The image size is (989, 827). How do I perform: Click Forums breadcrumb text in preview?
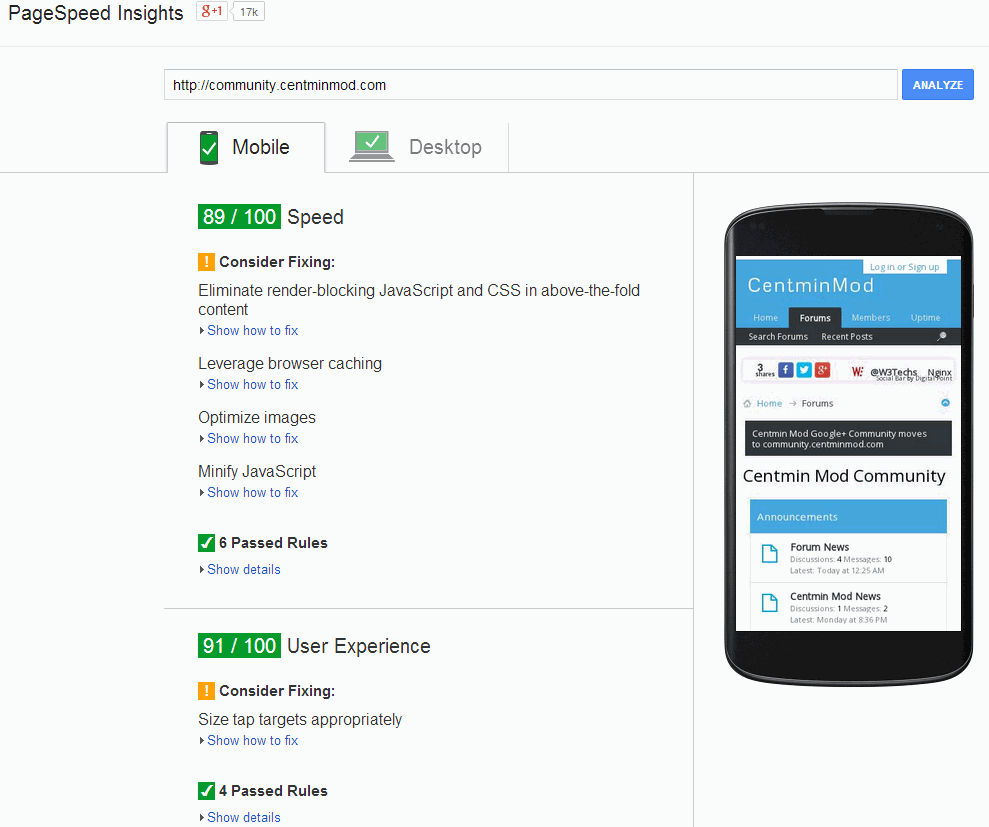pyautogui.click(x=817, y=404)
